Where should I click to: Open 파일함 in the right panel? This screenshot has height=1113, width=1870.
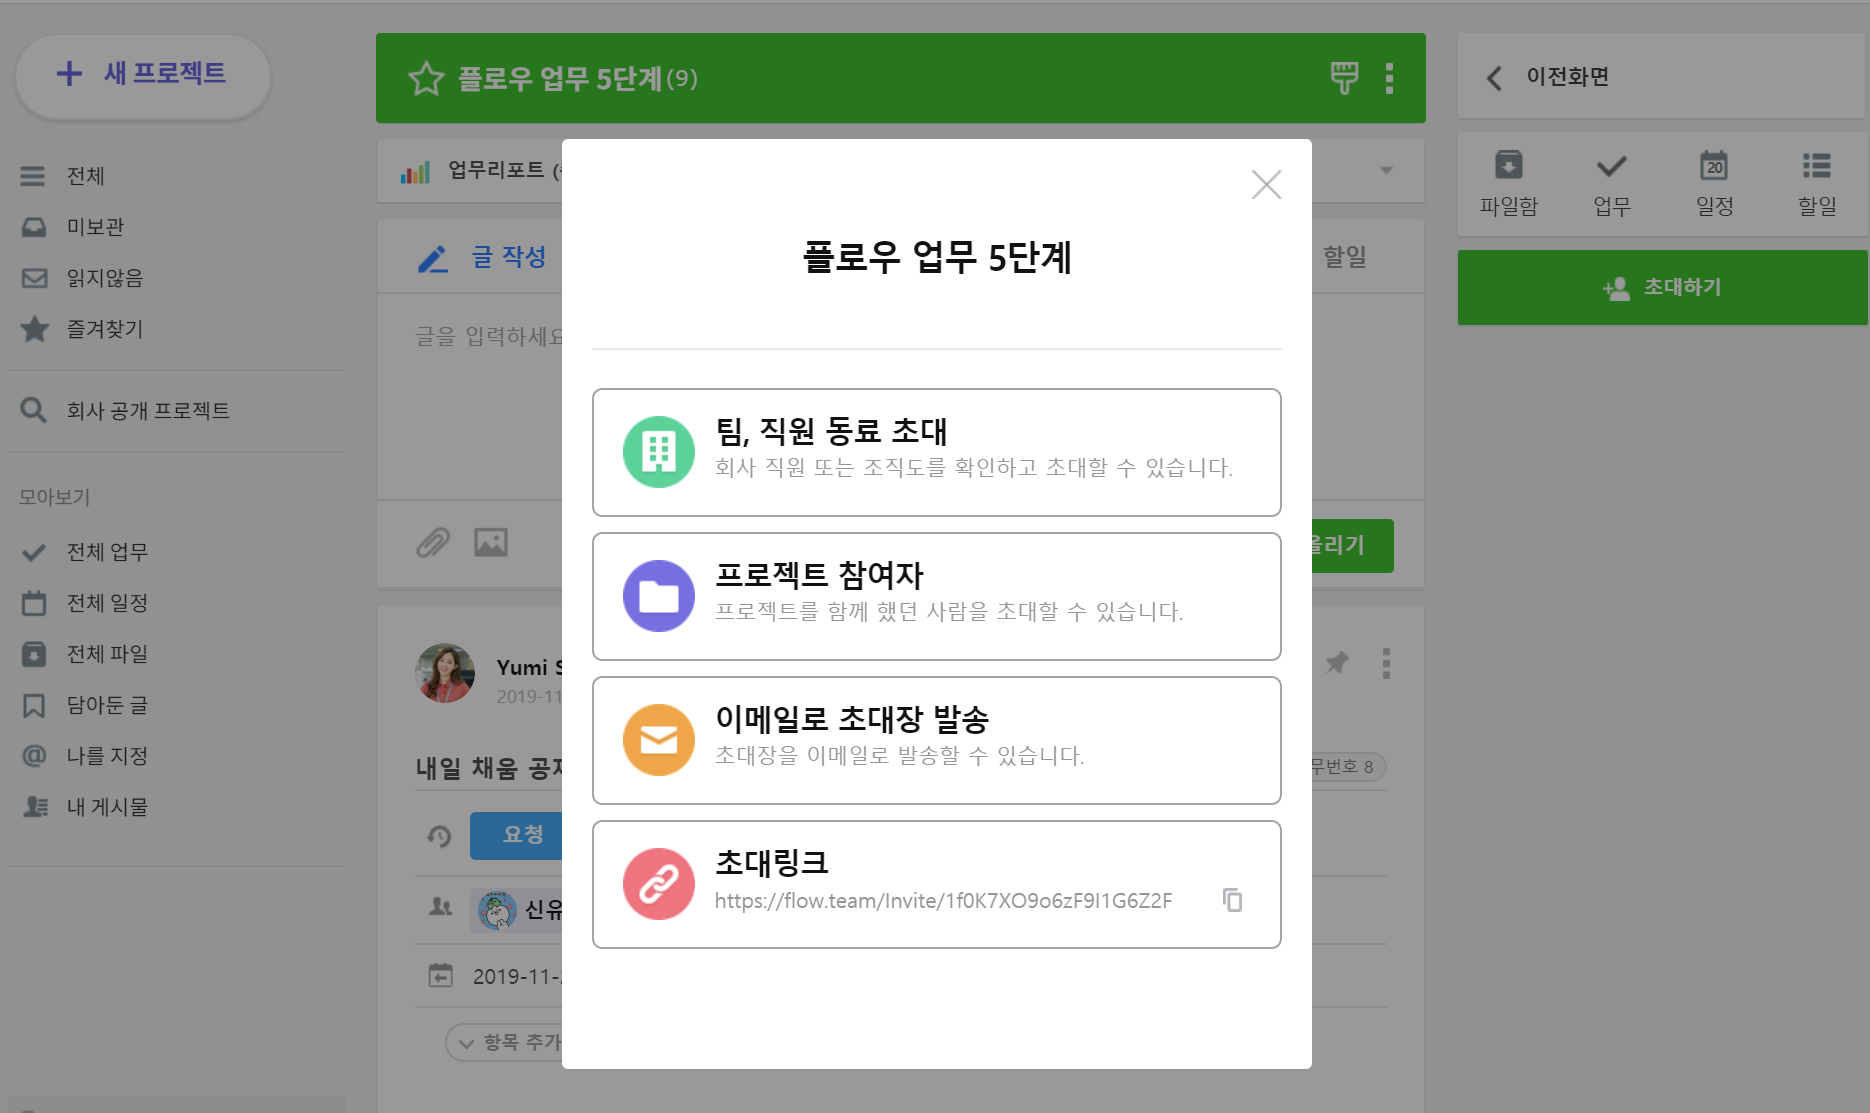pos(1508,184)
